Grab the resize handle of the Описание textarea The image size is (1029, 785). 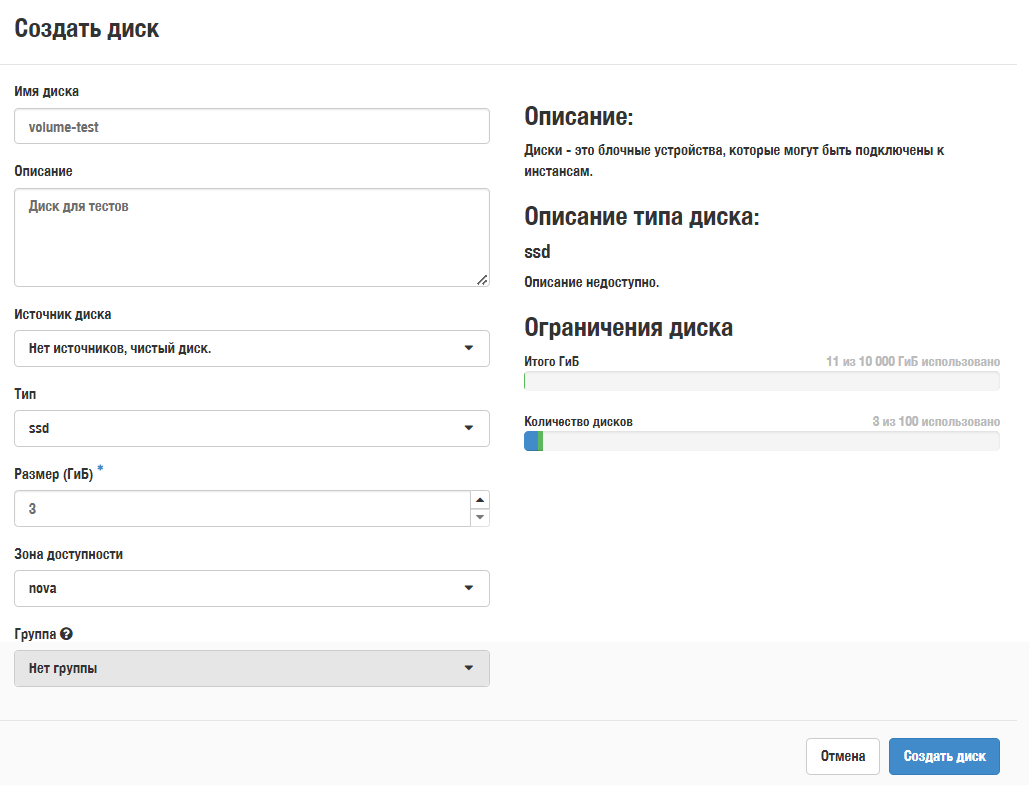(483, 280)
